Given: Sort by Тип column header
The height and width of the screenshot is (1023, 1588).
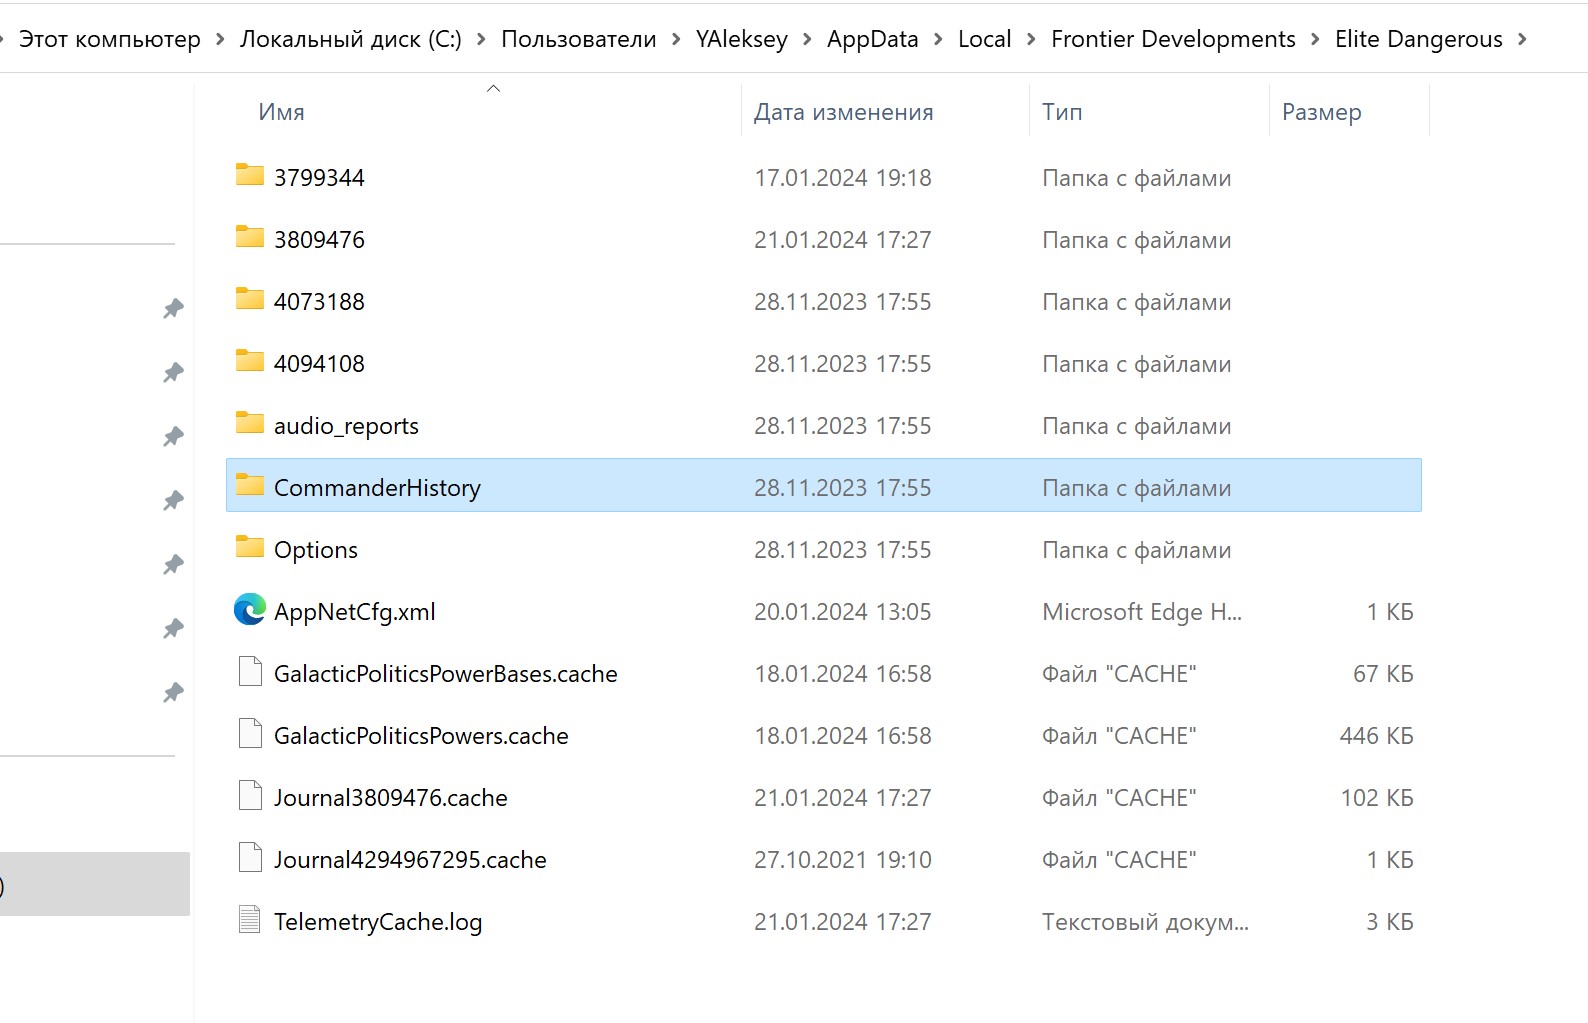Looking at the screenshot, I should pyautogui.click(x=1062, y=112).
